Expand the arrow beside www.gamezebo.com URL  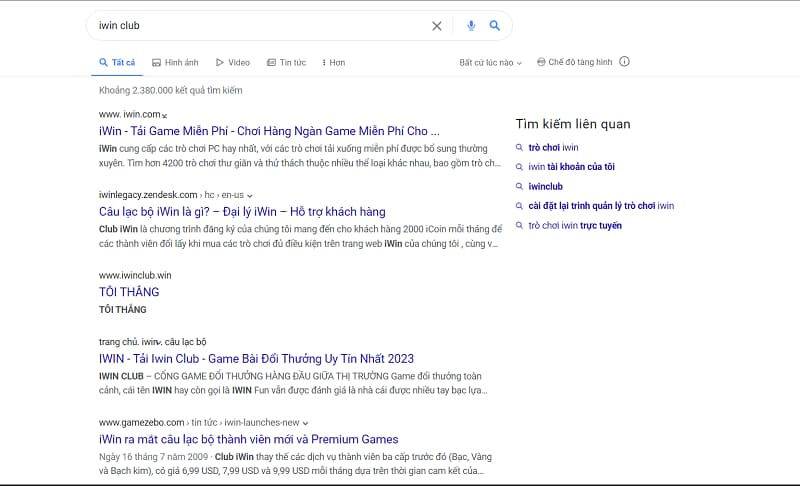click(x=305, y=423)
